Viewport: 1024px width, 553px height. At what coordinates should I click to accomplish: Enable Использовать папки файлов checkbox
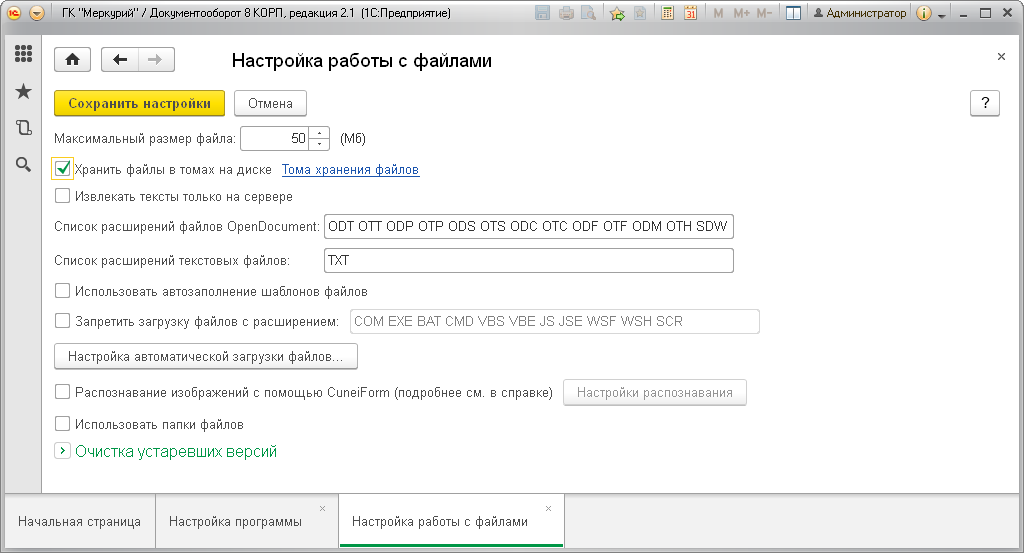(x=63, y=424)
